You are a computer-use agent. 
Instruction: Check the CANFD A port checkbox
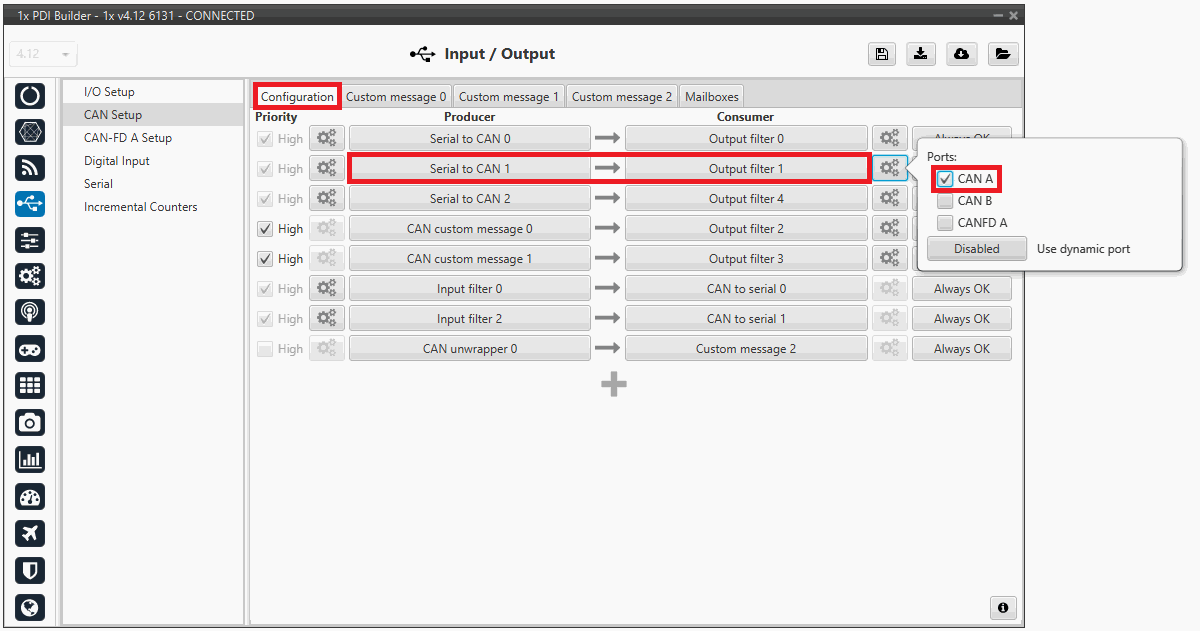pos(945,223)
